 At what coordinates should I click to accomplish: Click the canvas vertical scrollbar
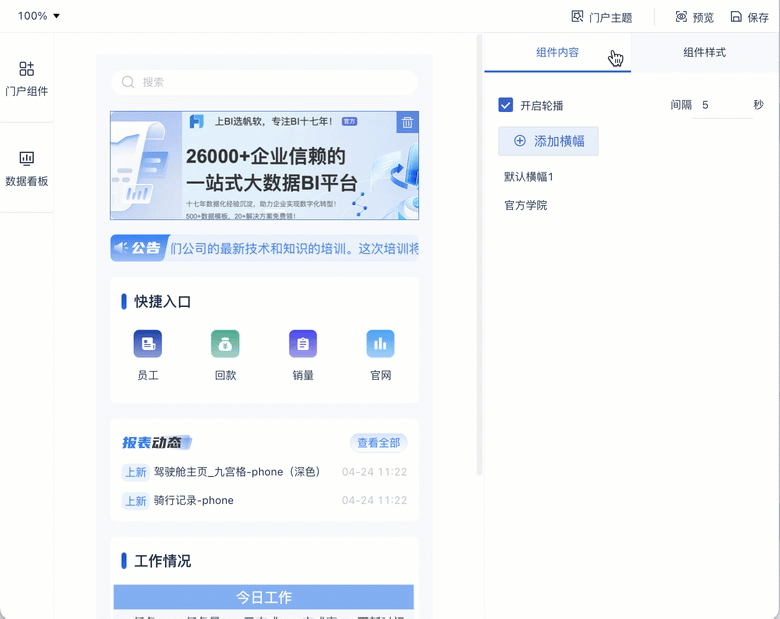[479, 254]
